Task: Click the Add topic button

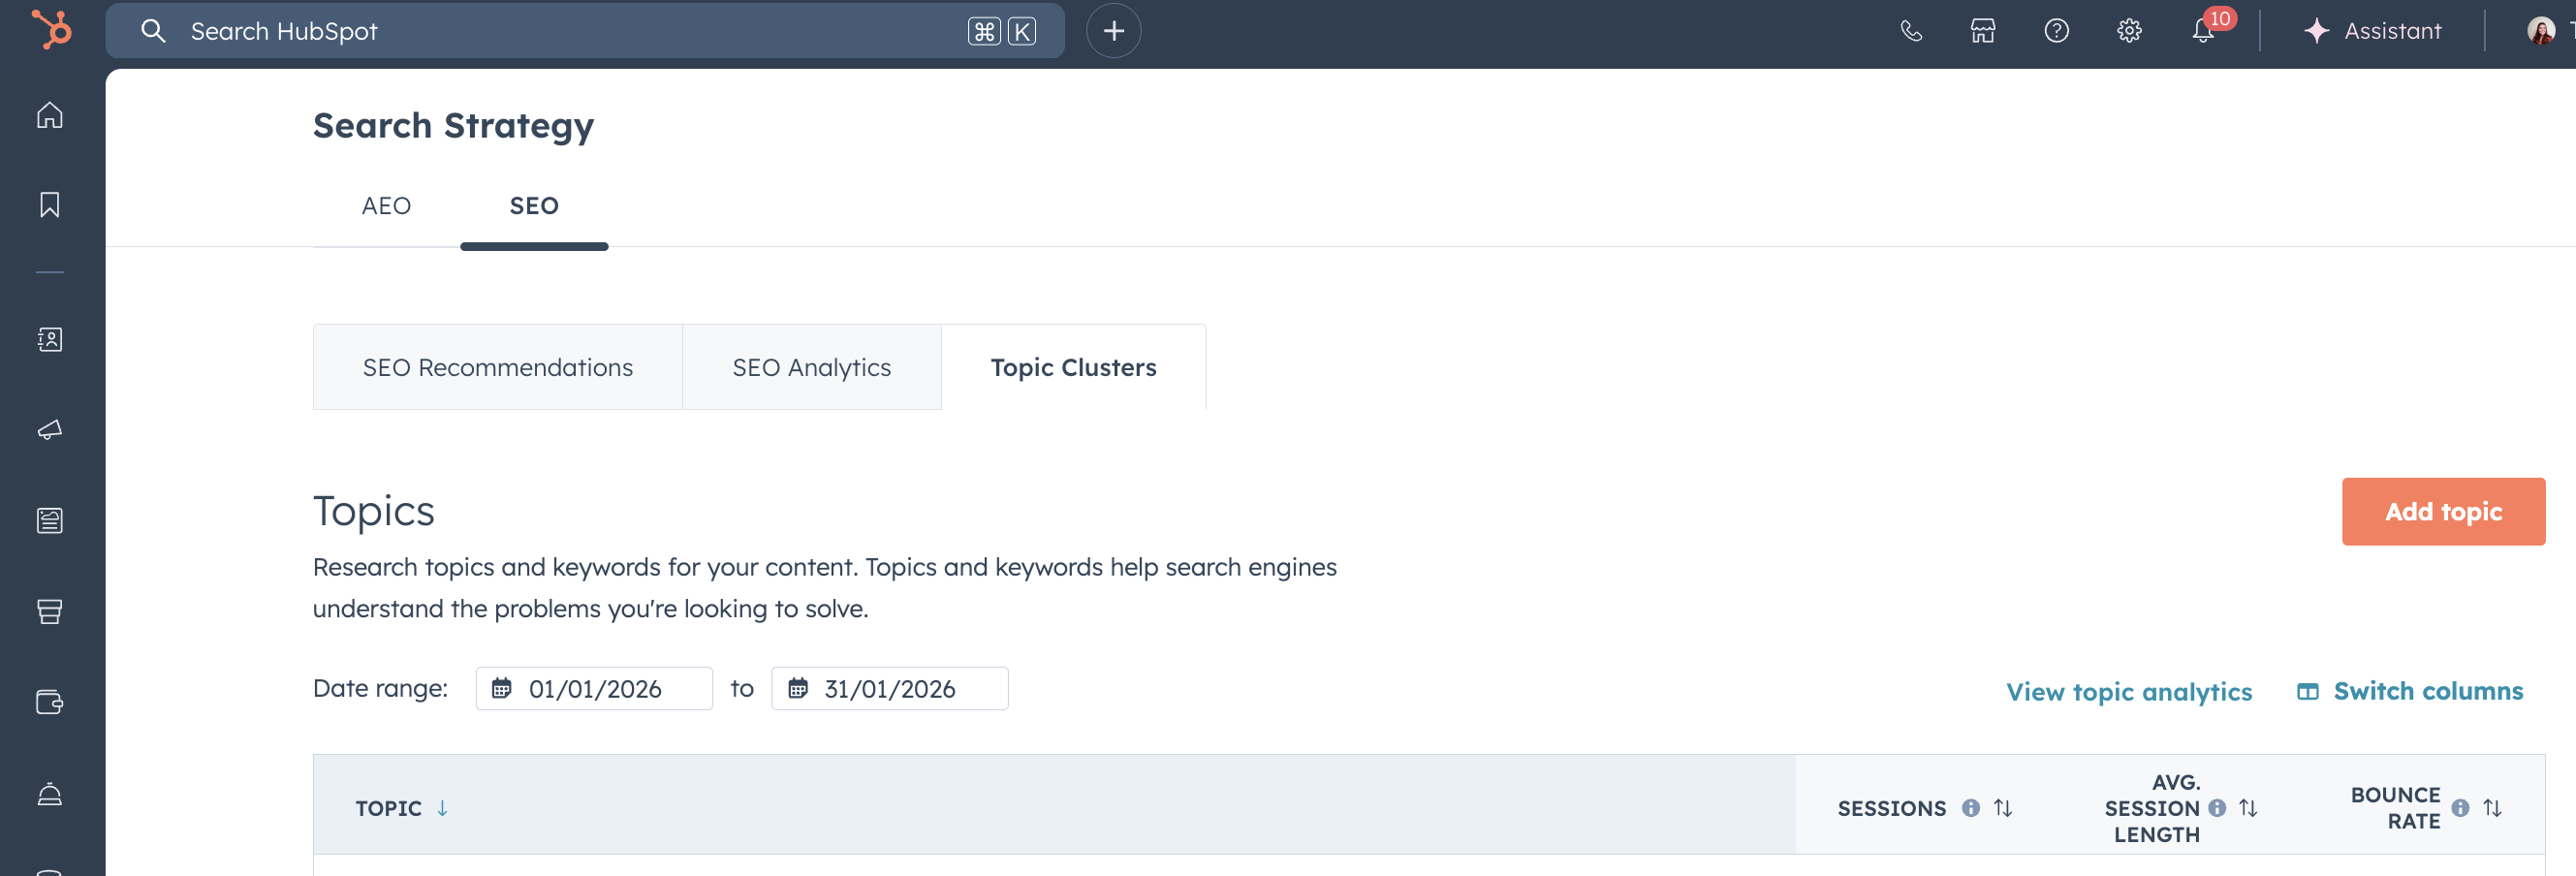Action: coord(2443,511)
